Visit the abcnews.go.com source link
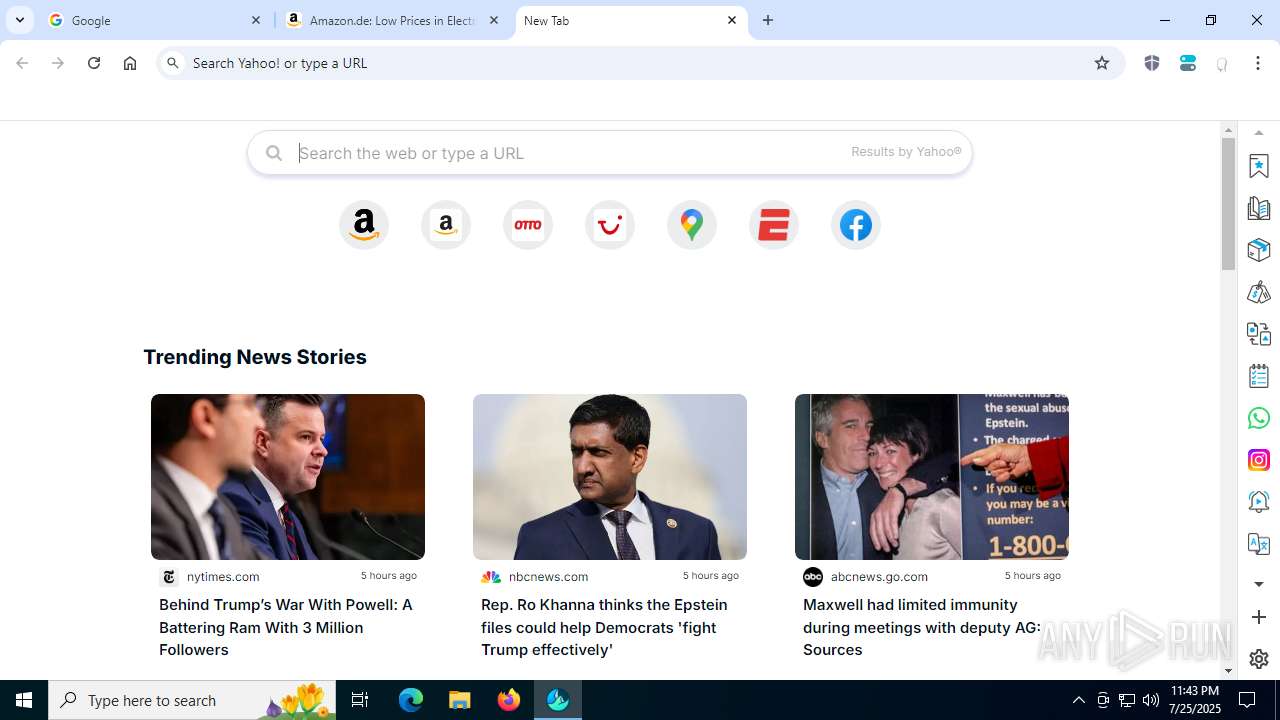The width and height of the screenshot is (1280, 720). click(879, 577)
